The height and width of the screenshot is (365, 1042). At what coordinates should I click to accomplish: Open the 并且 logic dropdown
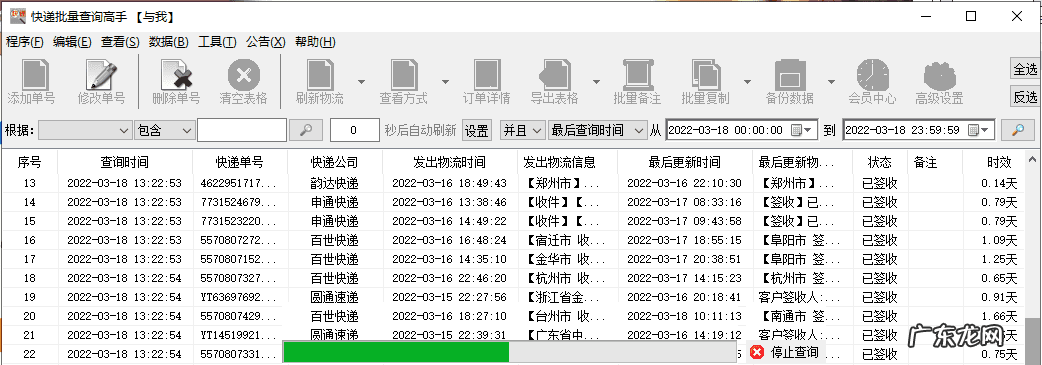[522, 130]
